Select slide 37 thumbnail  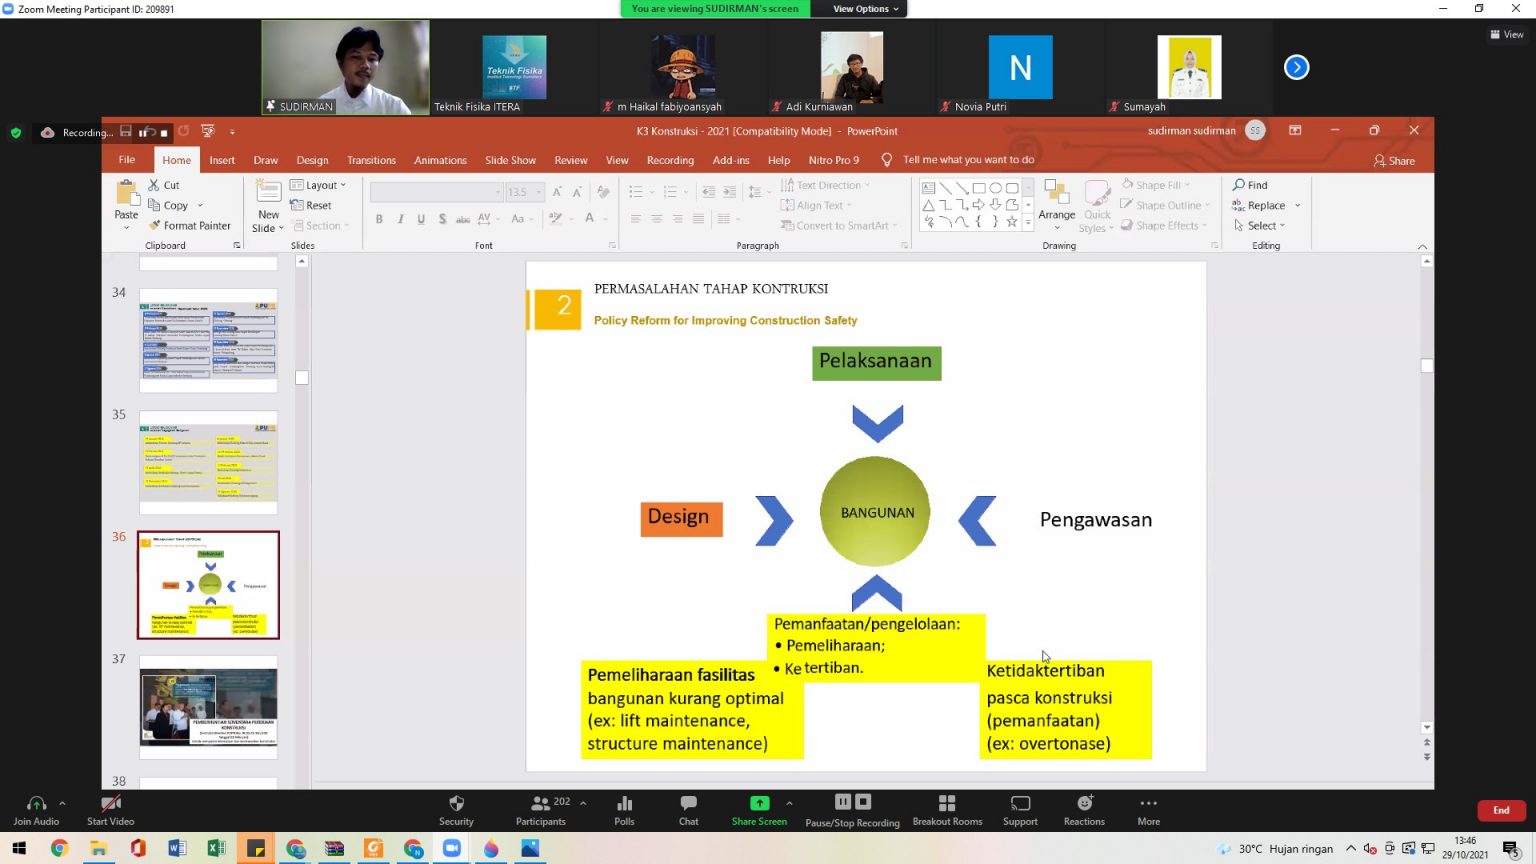pyautogui.click(x=208, y=707)
